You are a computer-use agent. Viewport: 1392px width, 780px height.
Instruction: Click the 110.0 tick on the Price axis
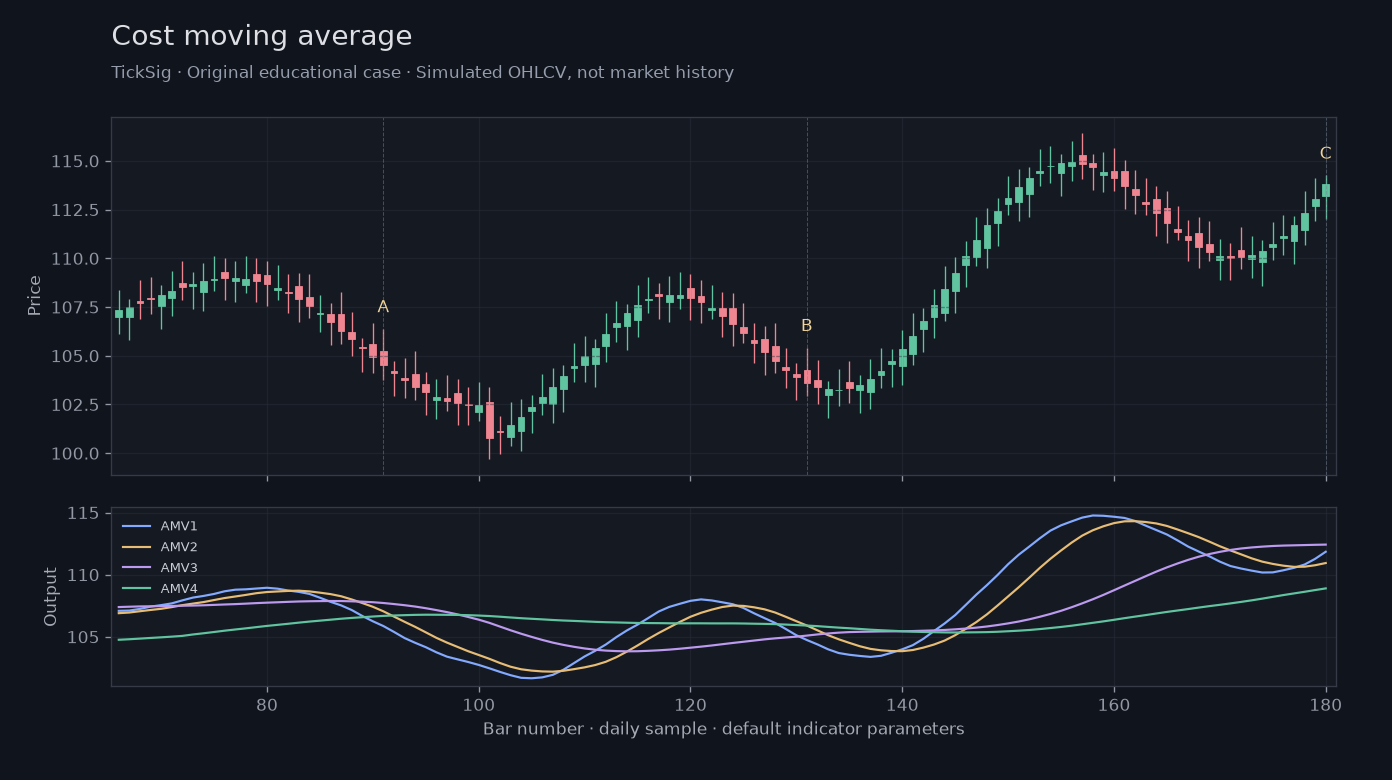[76, 259]
